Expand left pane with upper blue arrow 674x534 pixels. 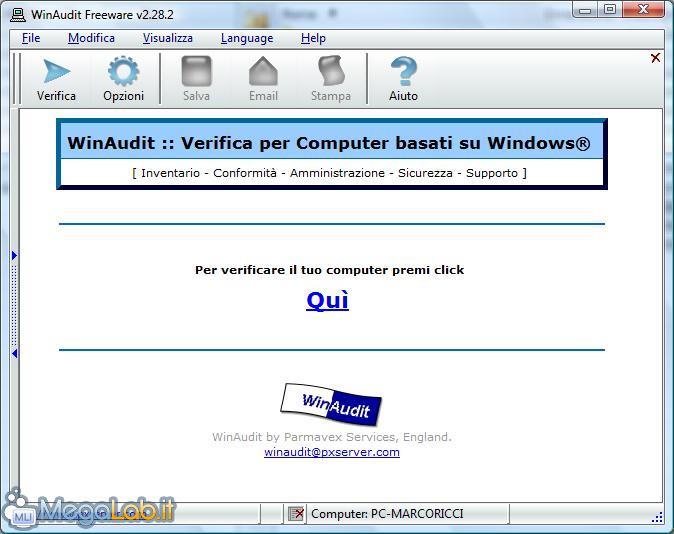pos(14,255)
